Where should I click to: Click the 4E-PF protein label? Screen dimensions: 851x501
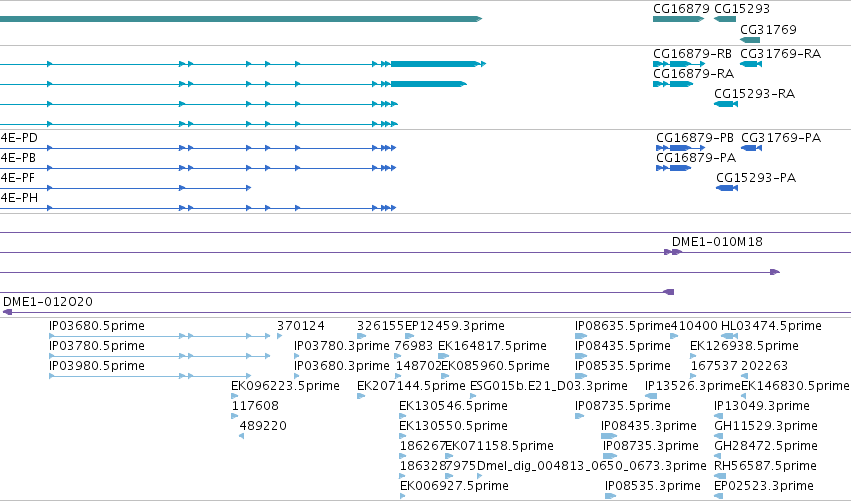tap(17, 178)
